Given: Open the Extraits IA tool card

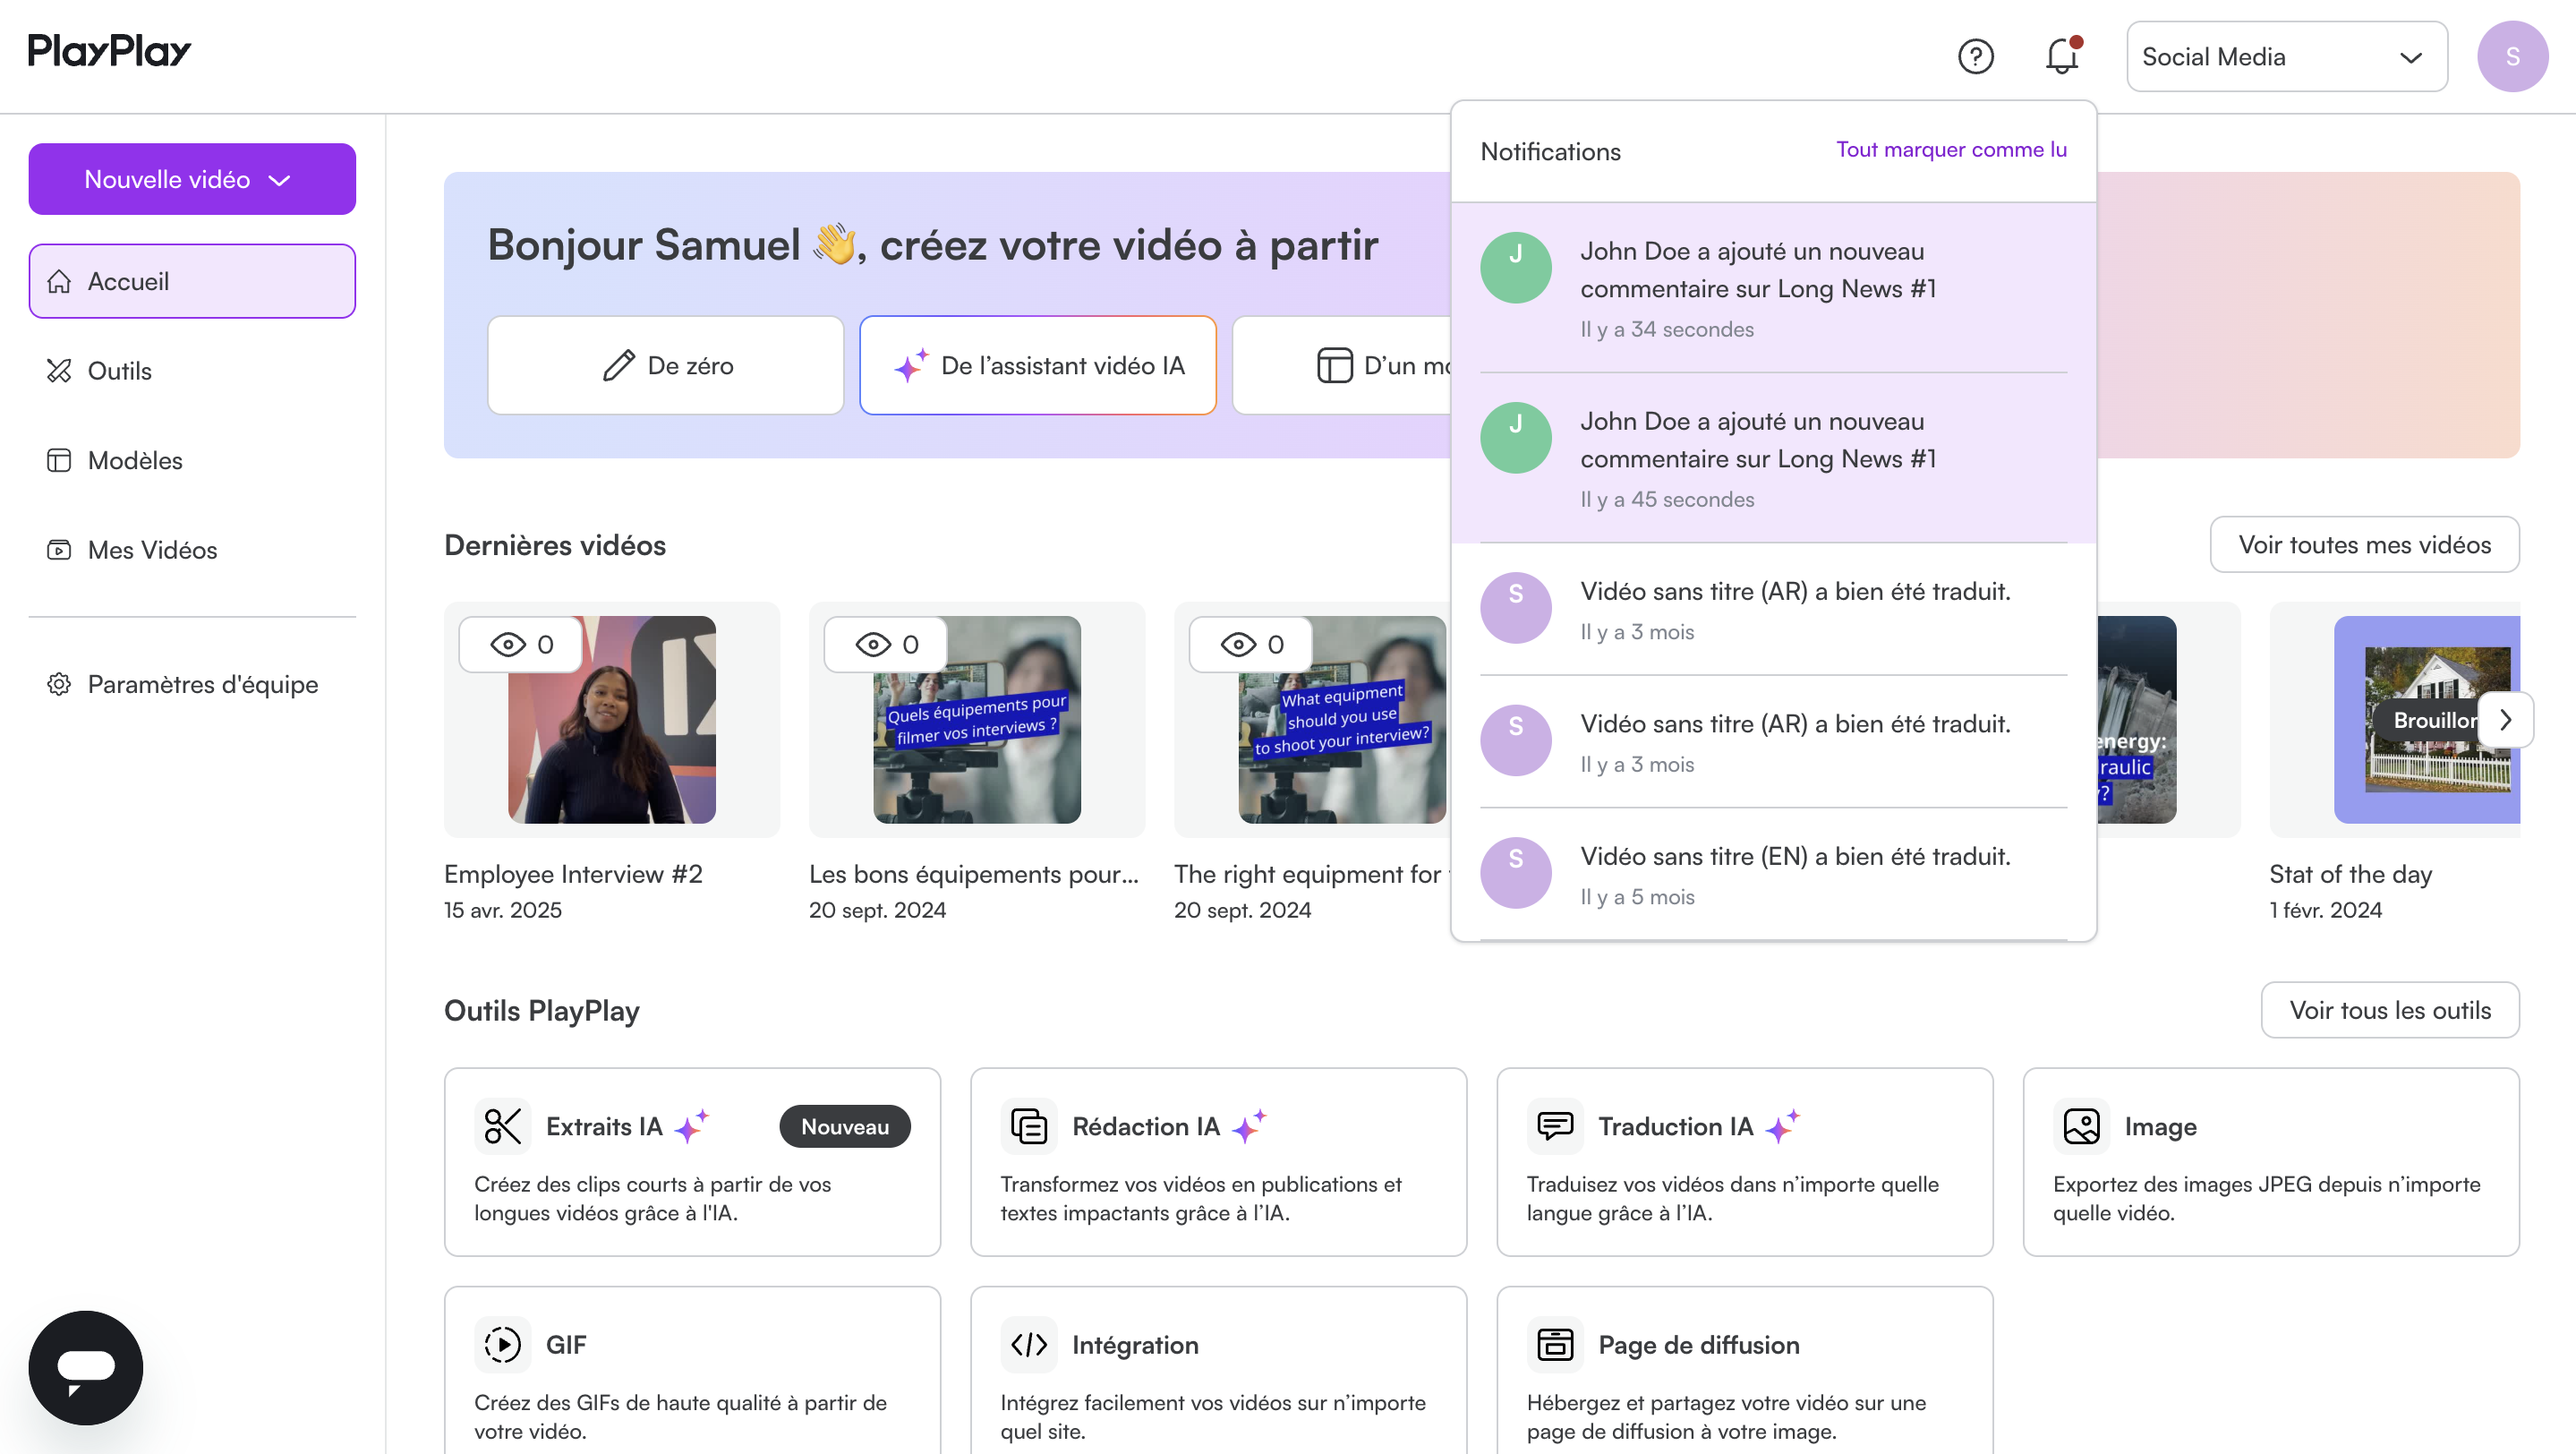Looking at the screenshot, I should (x=692, y=1161).
